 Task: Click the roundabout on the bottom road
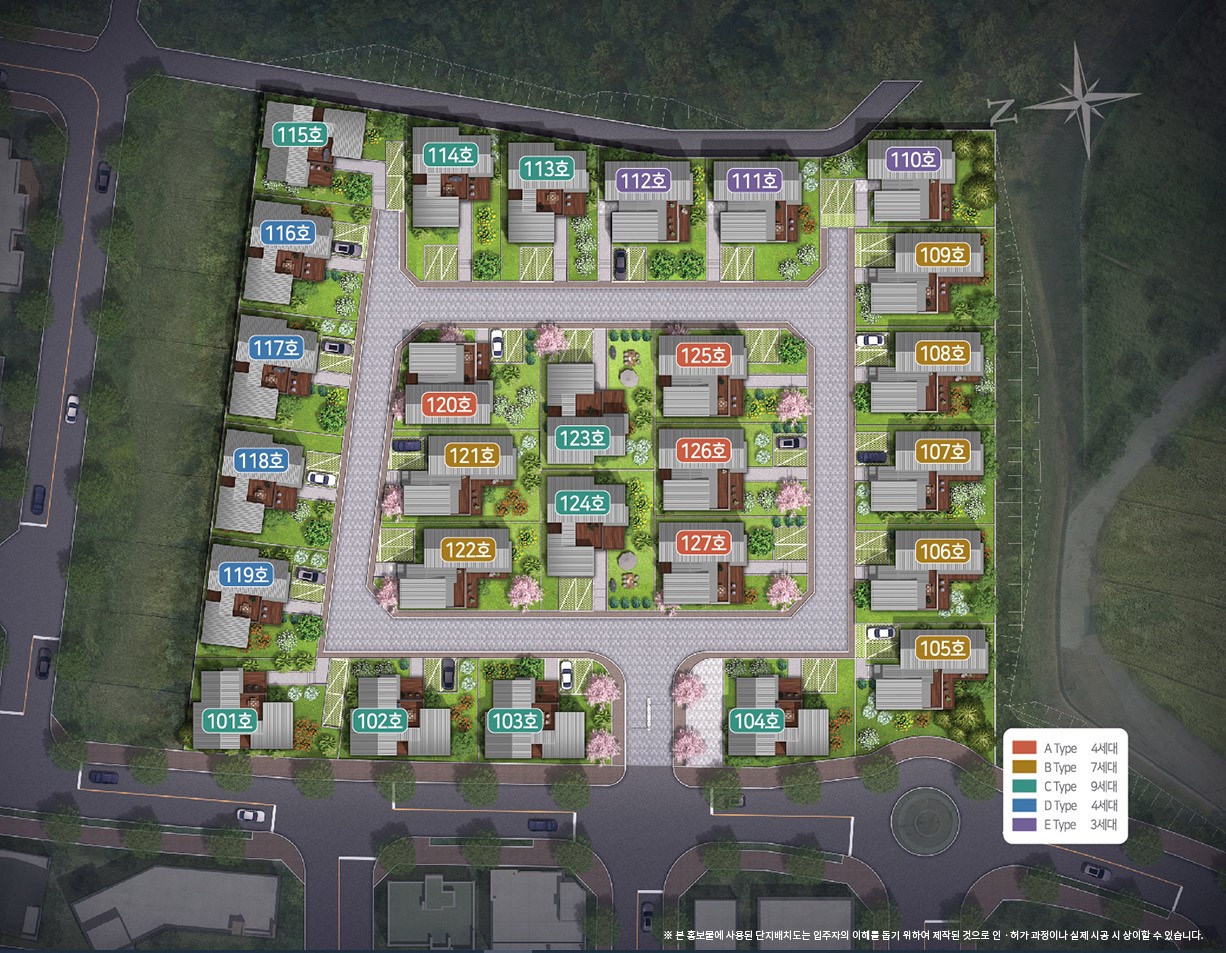(x=924, y=821)
